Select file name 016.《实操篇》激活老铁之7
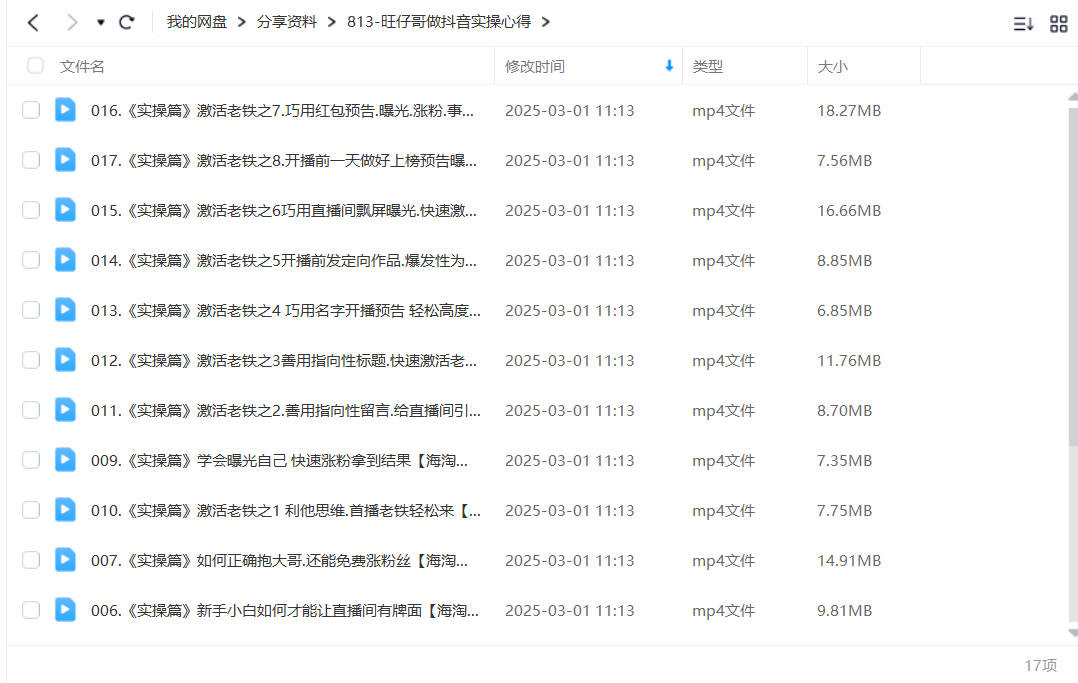This screenshot has width=1078, height=683. click(x=283, y=111)
